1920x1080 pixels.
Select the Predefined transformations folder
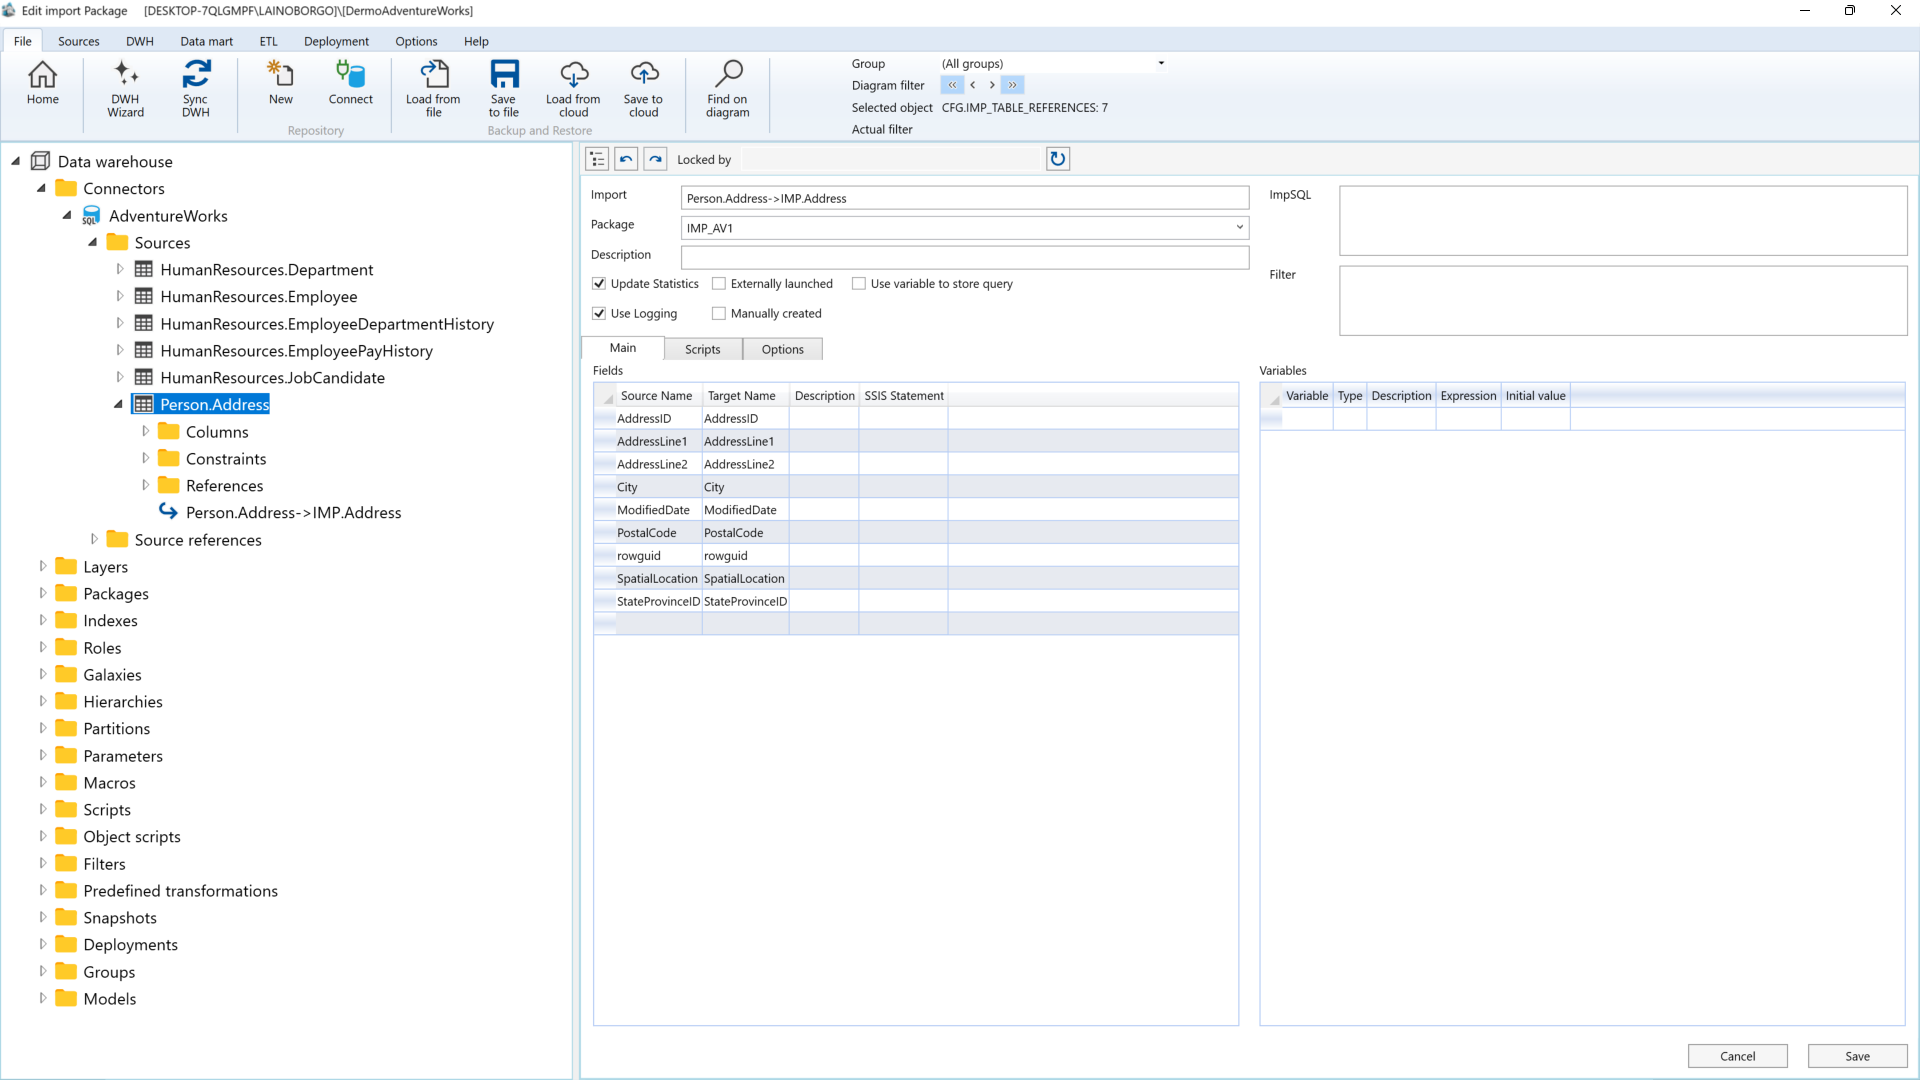point(180,890)
